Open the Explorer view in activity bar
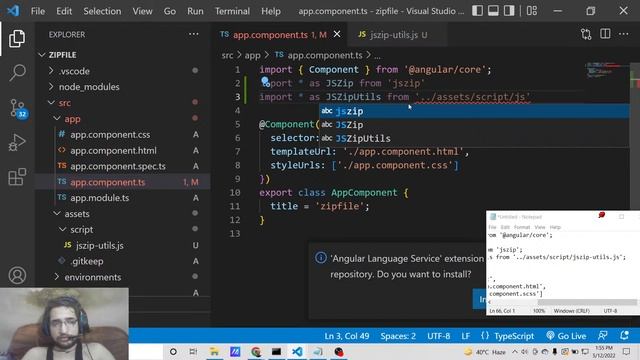Screen dimensions: 640x360 click(x=17, y=38)
